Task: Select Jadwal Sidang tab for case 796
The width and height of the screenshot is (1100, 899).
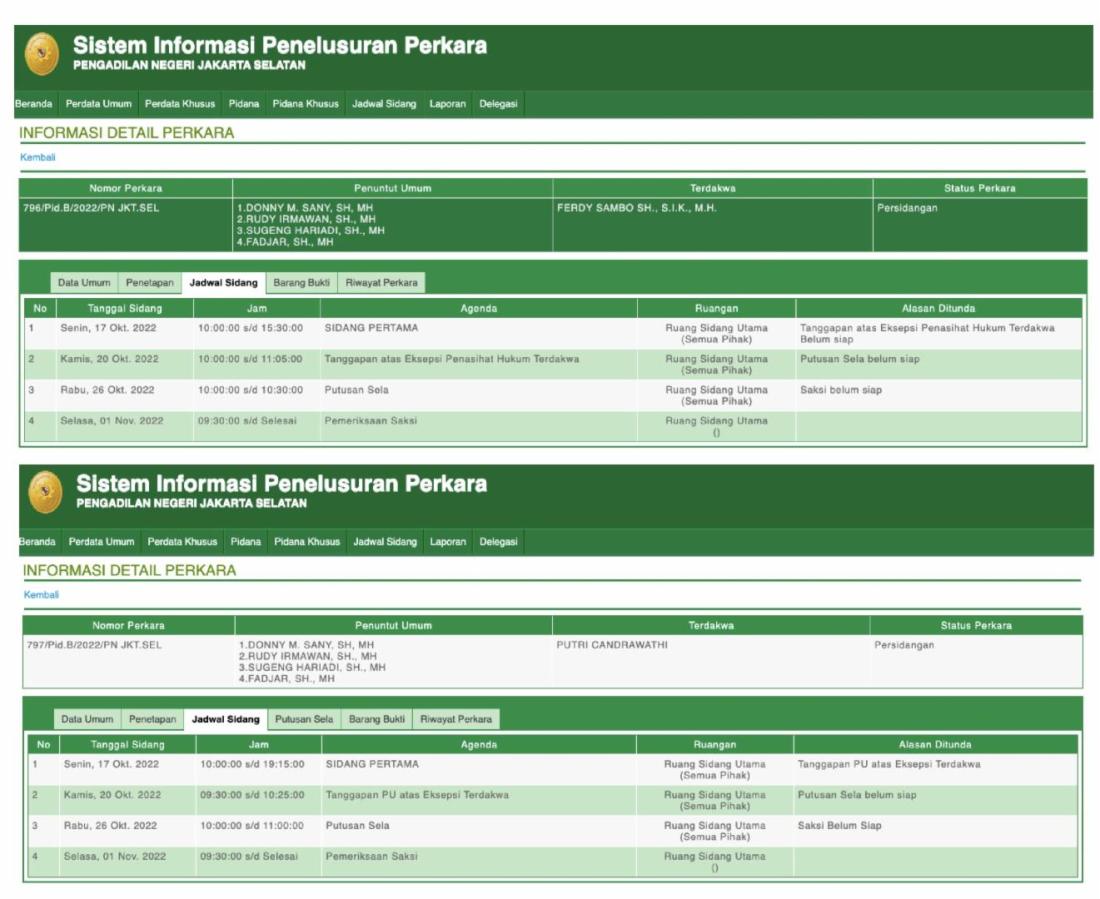Action: tap(224, 283)
